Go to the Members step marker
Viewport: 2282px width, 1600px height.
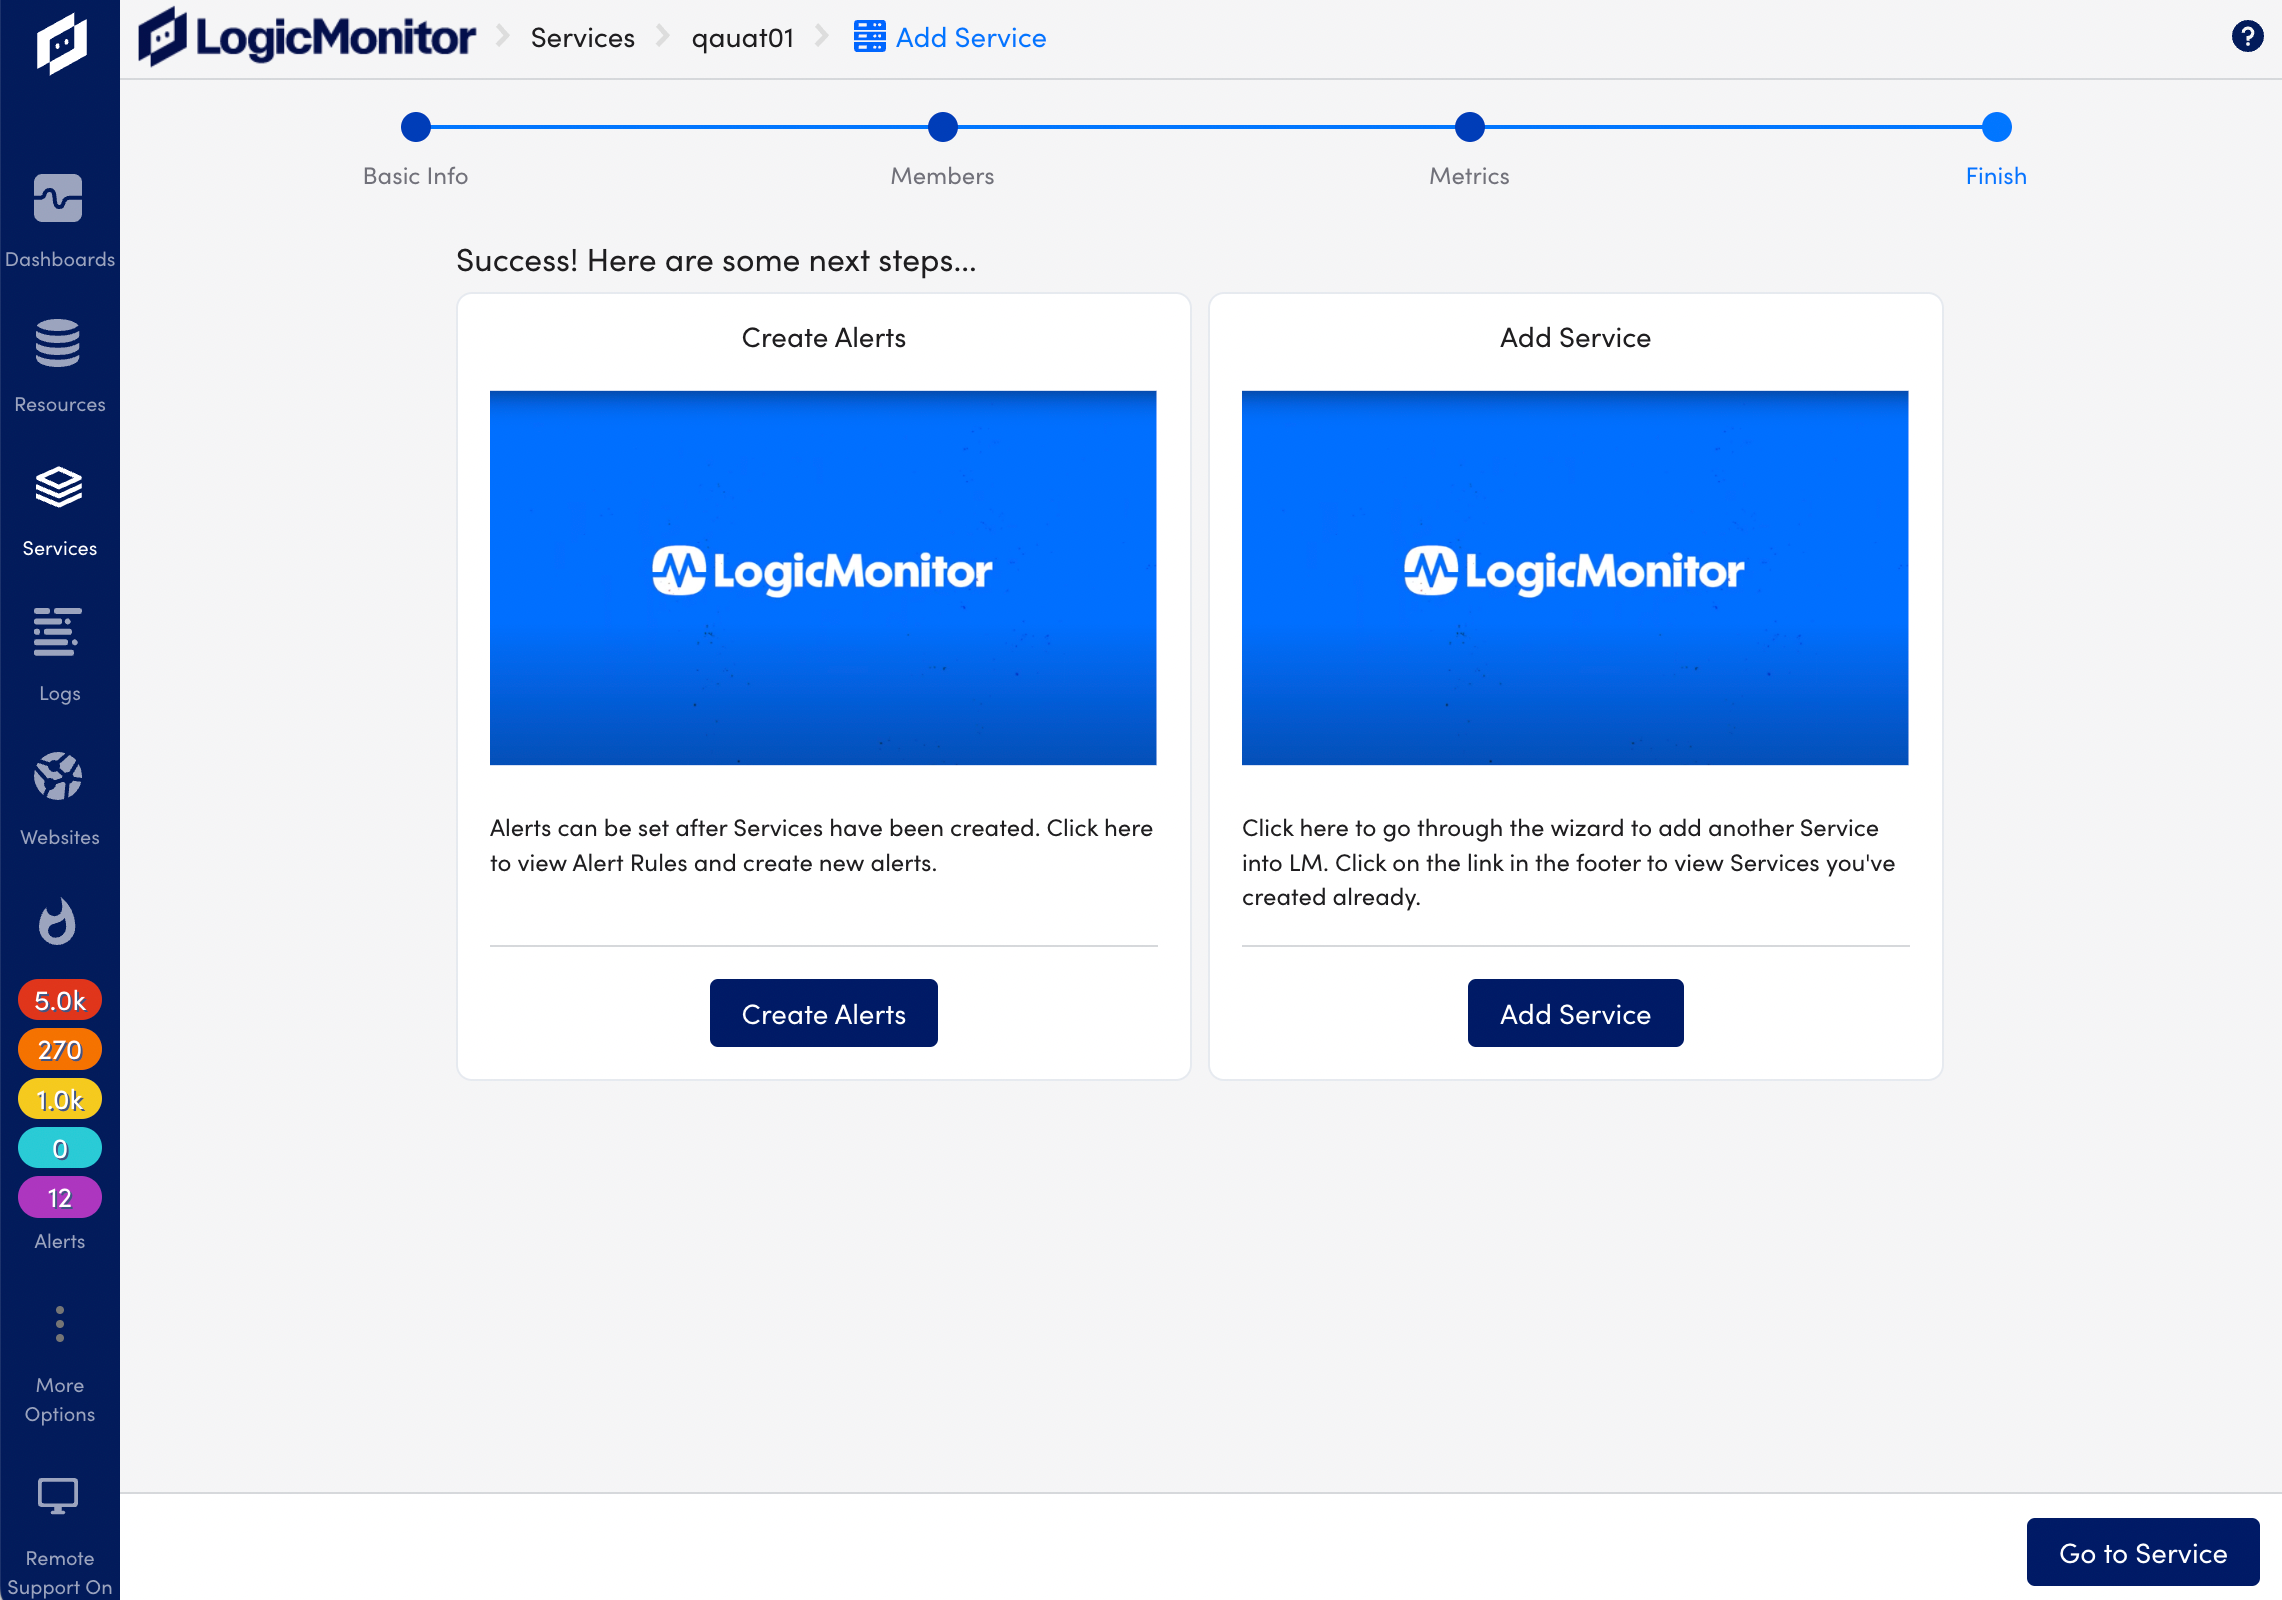[x=943, y=127]
